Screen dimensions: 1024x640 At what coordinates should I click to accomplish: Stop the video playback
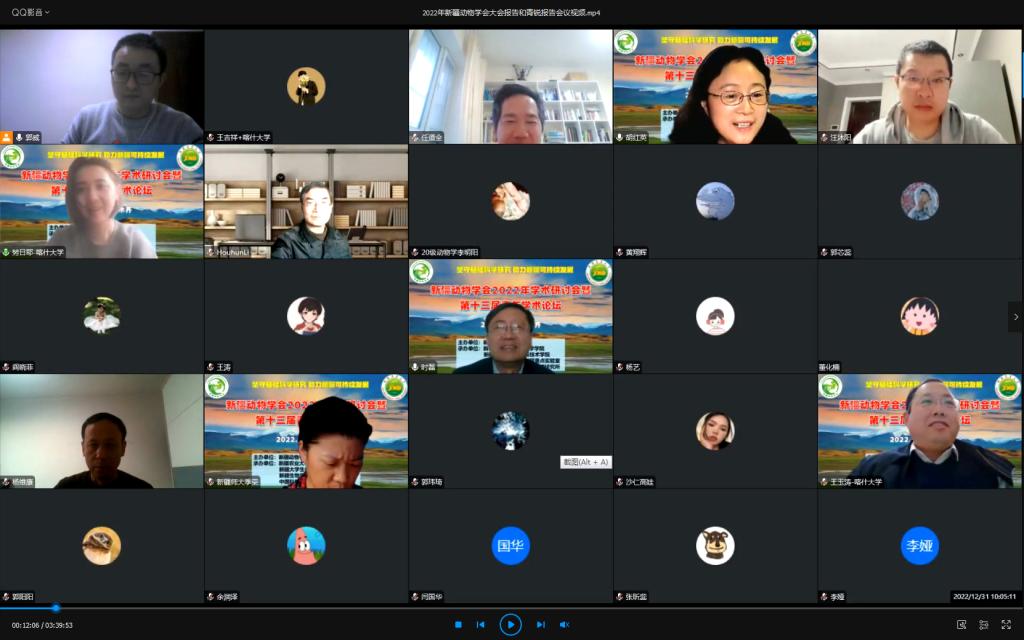(x=458, y=625)
